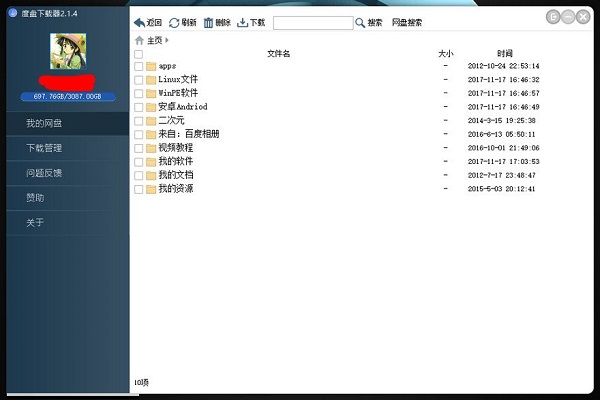Open 下载管理 in the sidebar
The width and height of the screenshot is (600, 400).
click(44, 148)
